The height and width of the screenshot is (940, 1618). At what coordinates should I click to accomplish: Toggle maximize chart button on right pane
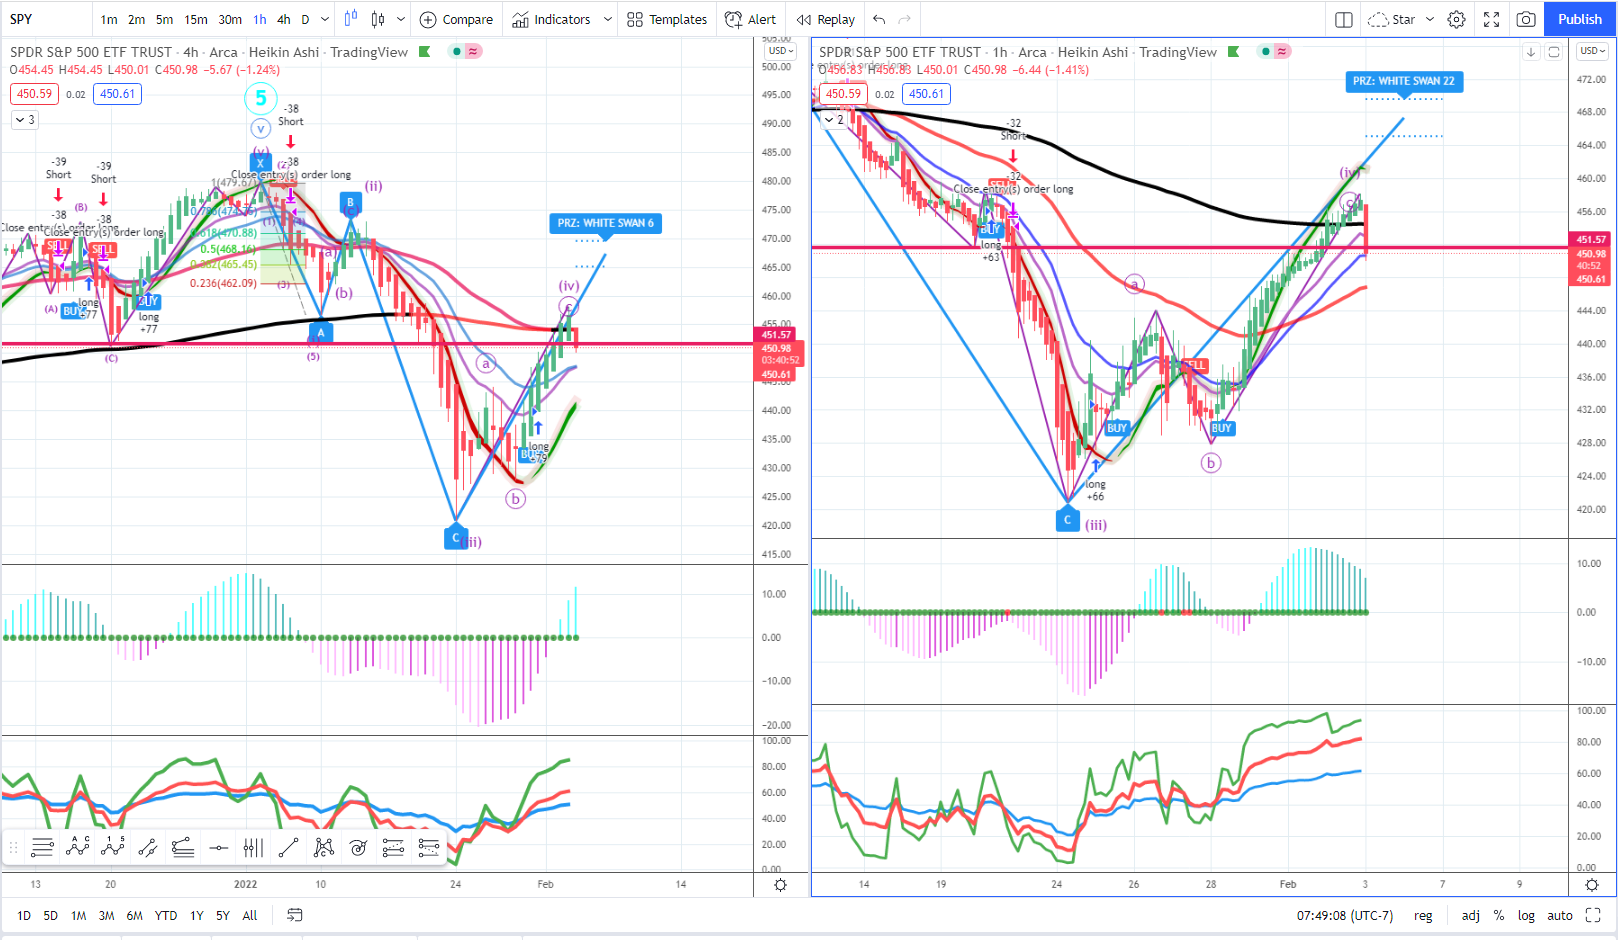[x=1554, y=52]
